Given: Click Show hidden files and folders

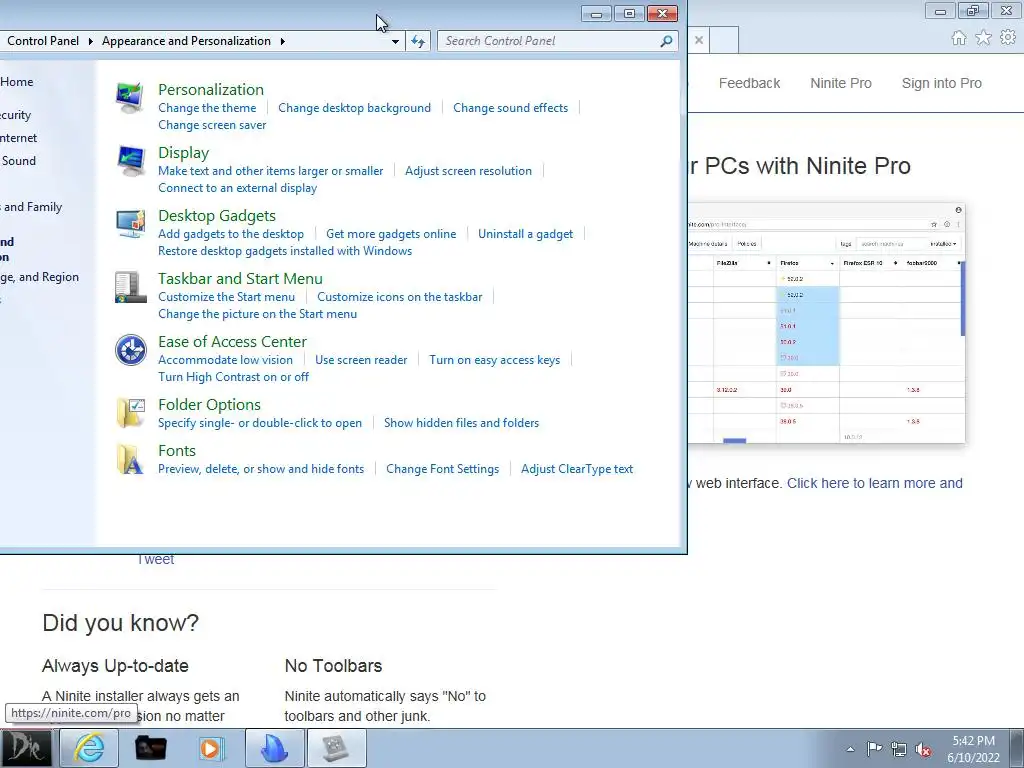Looking at the screenshot, I should click(462, 423).
